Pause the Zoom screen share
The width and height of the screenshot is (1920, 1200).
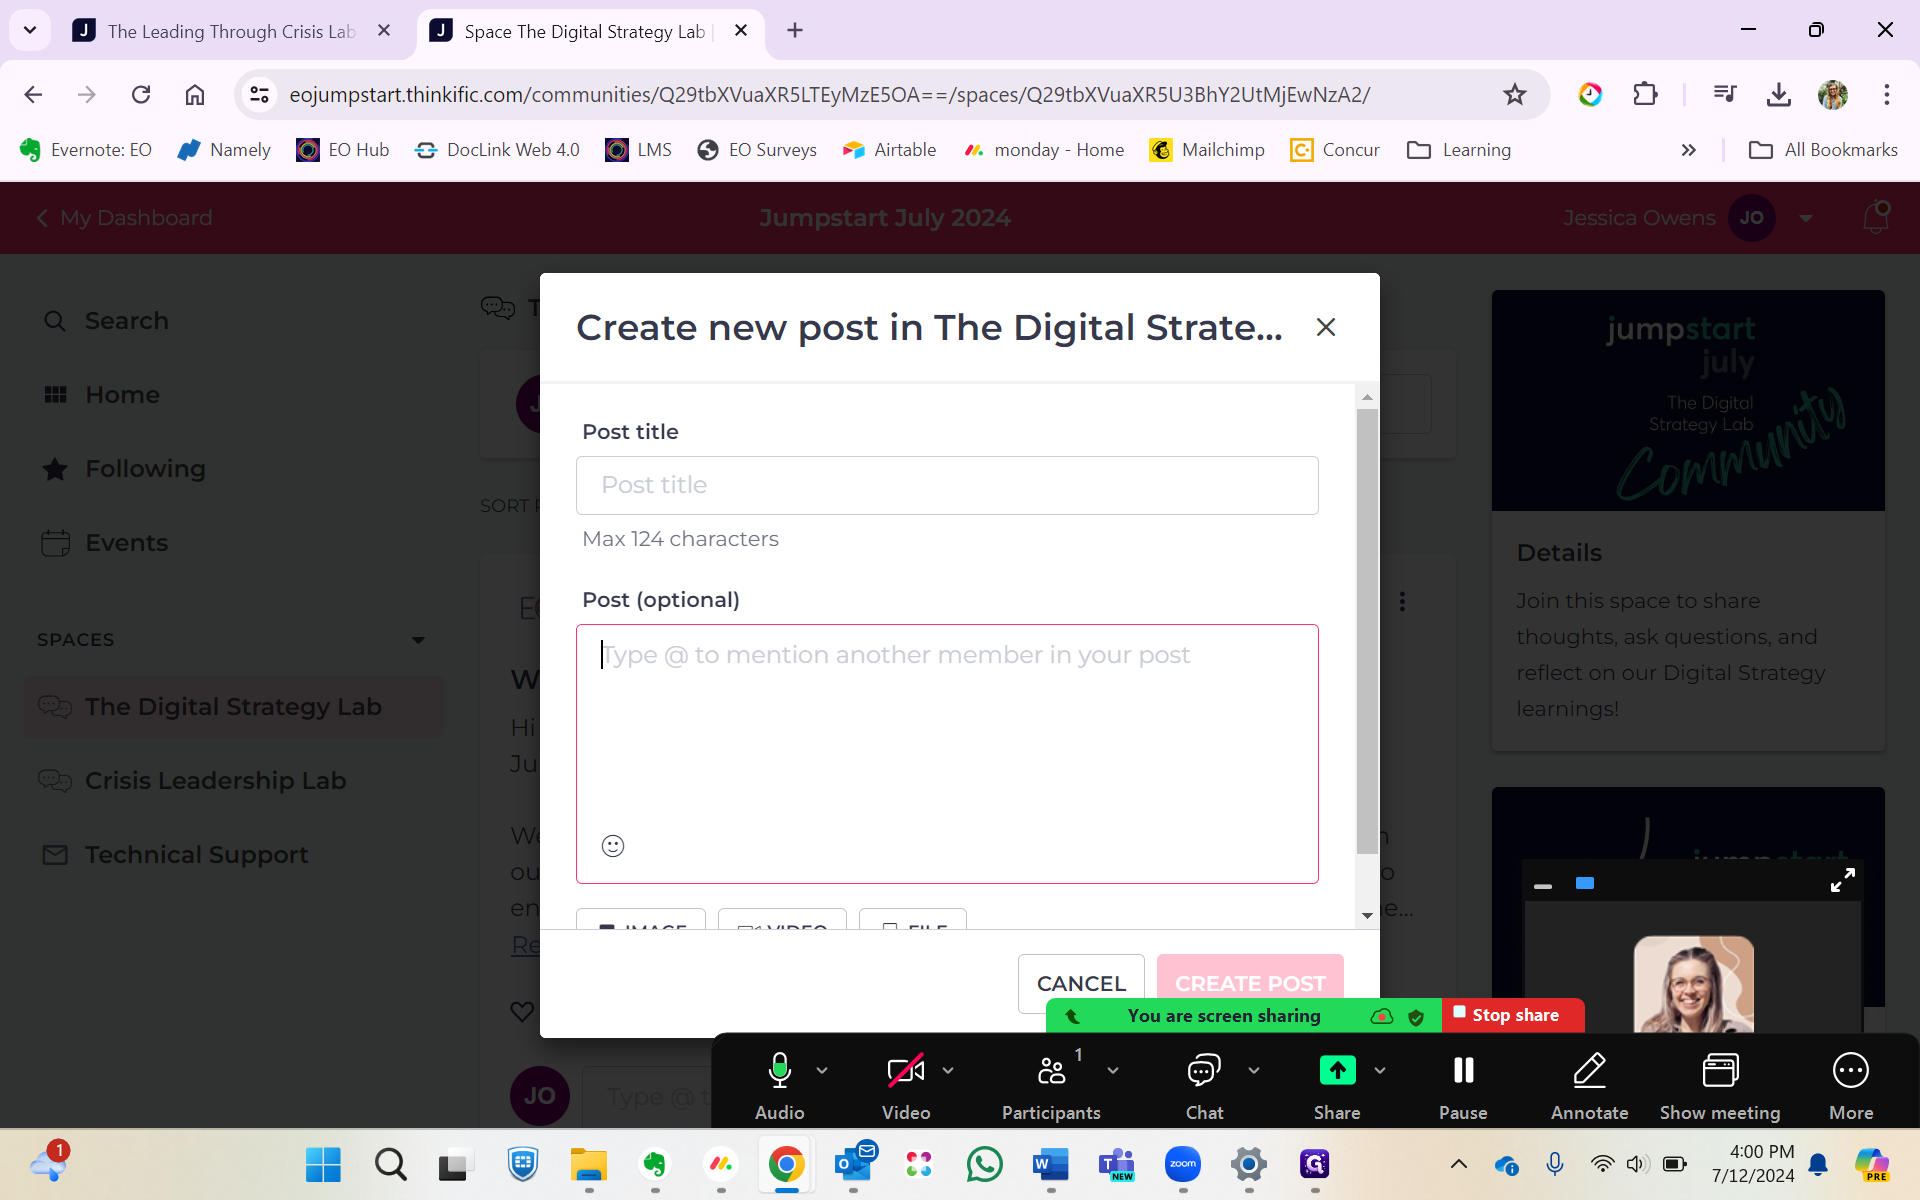(x=1463, y=1085)
